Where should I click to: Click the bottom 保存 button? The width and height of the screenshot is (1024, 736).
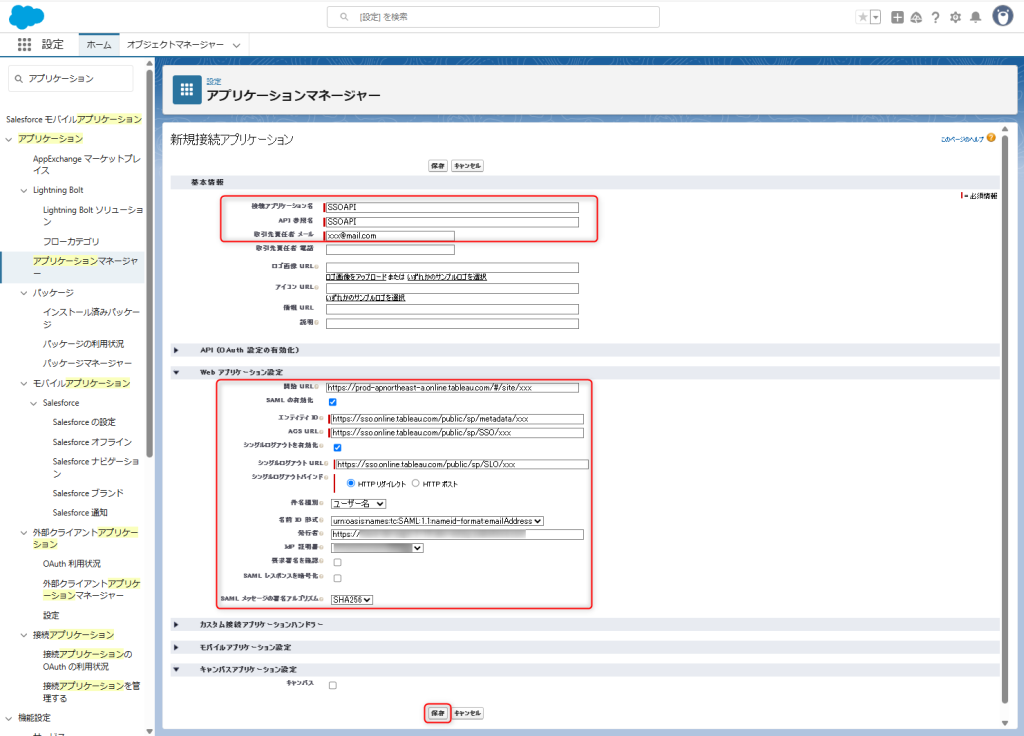pos(438,713)
